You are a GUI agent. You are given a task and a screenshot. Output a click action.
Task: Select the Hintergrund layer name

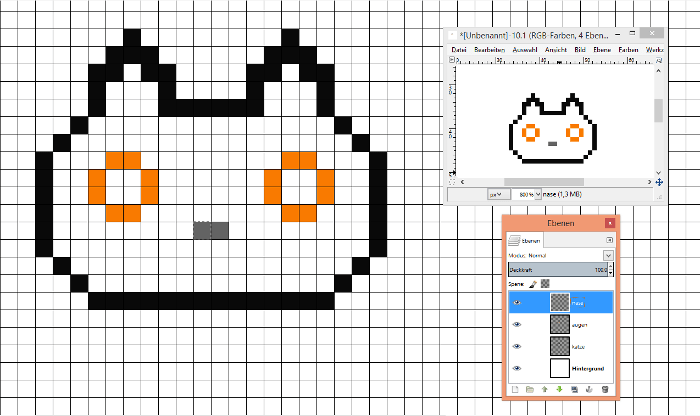pos(588,369)
